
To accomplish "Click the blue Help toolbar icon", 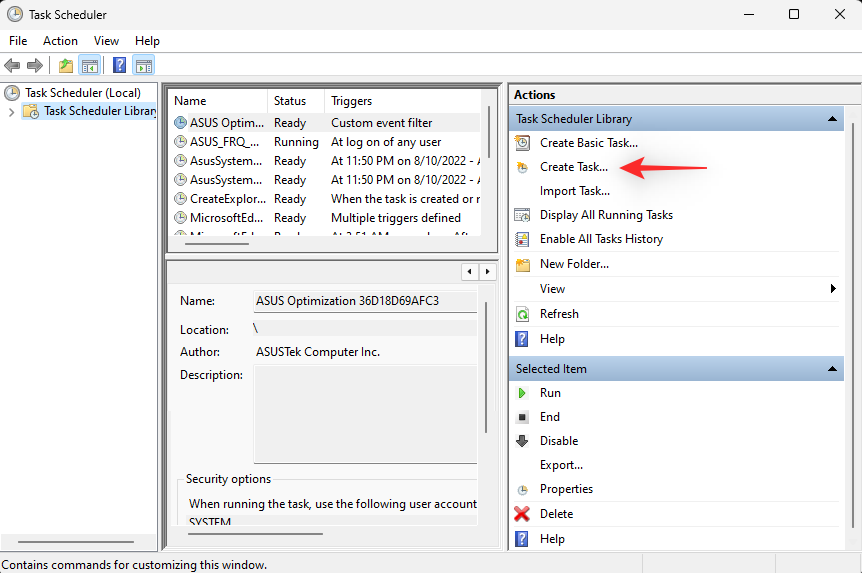I will [119, 66].
